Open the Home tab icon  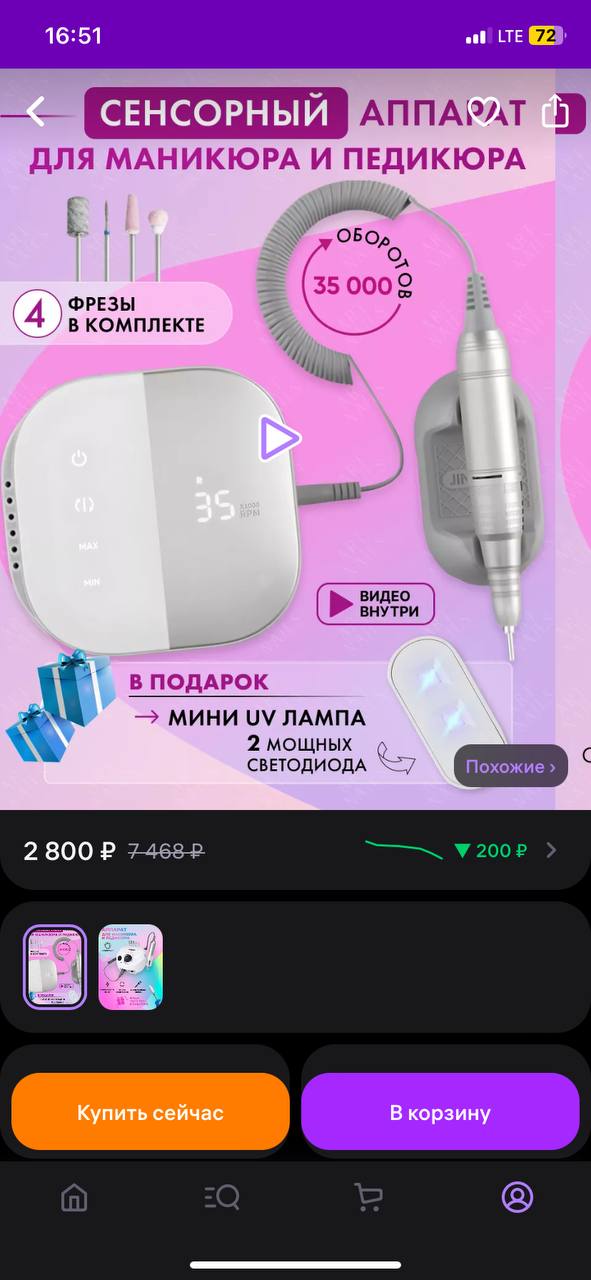(x=74, y=1197)
